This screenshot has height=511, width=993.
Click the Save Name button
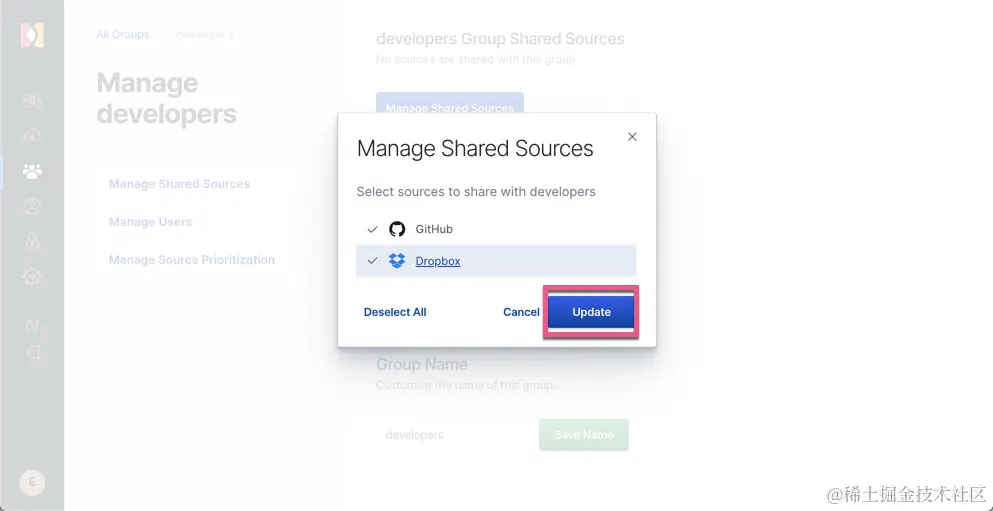tap(584, 435)
